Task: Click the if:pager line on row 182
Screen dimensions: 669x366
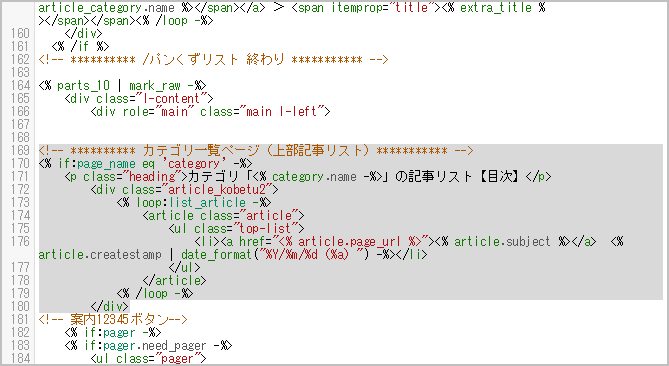Action: (x=113, y=332)
